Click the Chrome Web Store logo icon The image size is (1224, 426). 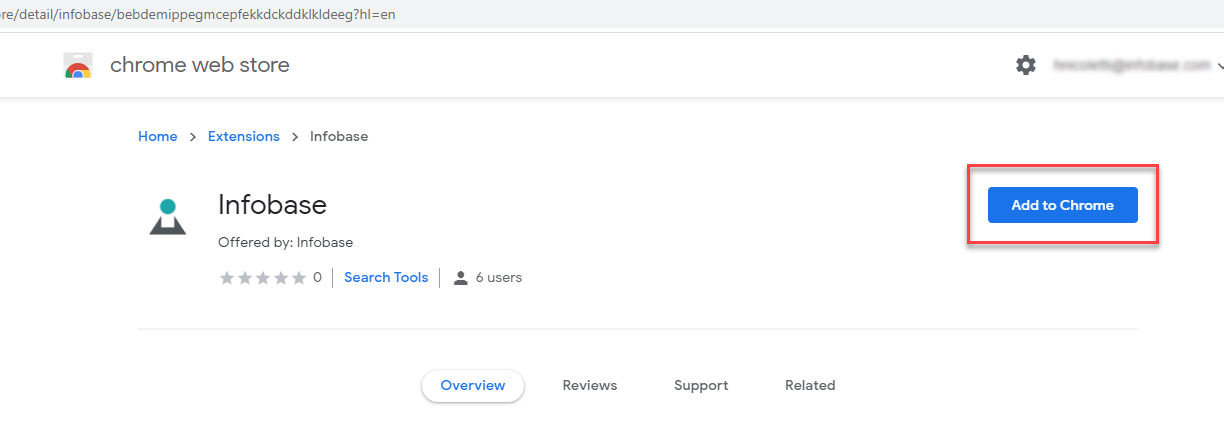point(78,66)
